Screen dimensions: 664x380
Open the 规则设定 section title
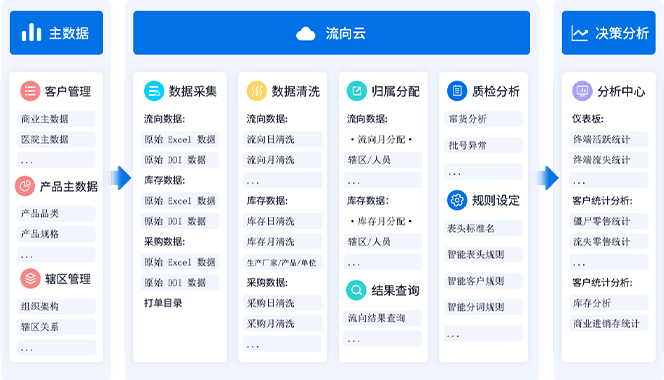(496, 200)
